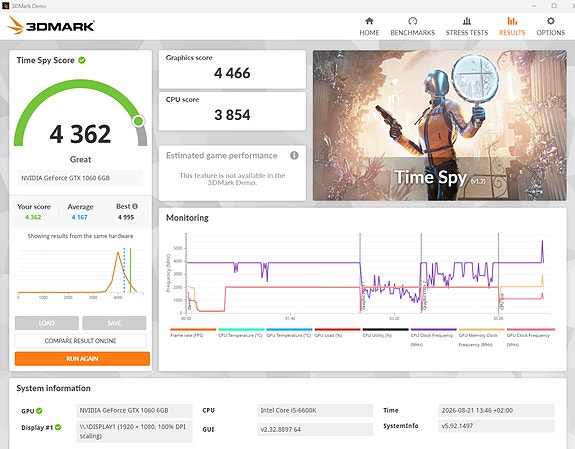Click the green checkmark next to GPU
The height and width of the screenshot is (449, 575).
39,411
